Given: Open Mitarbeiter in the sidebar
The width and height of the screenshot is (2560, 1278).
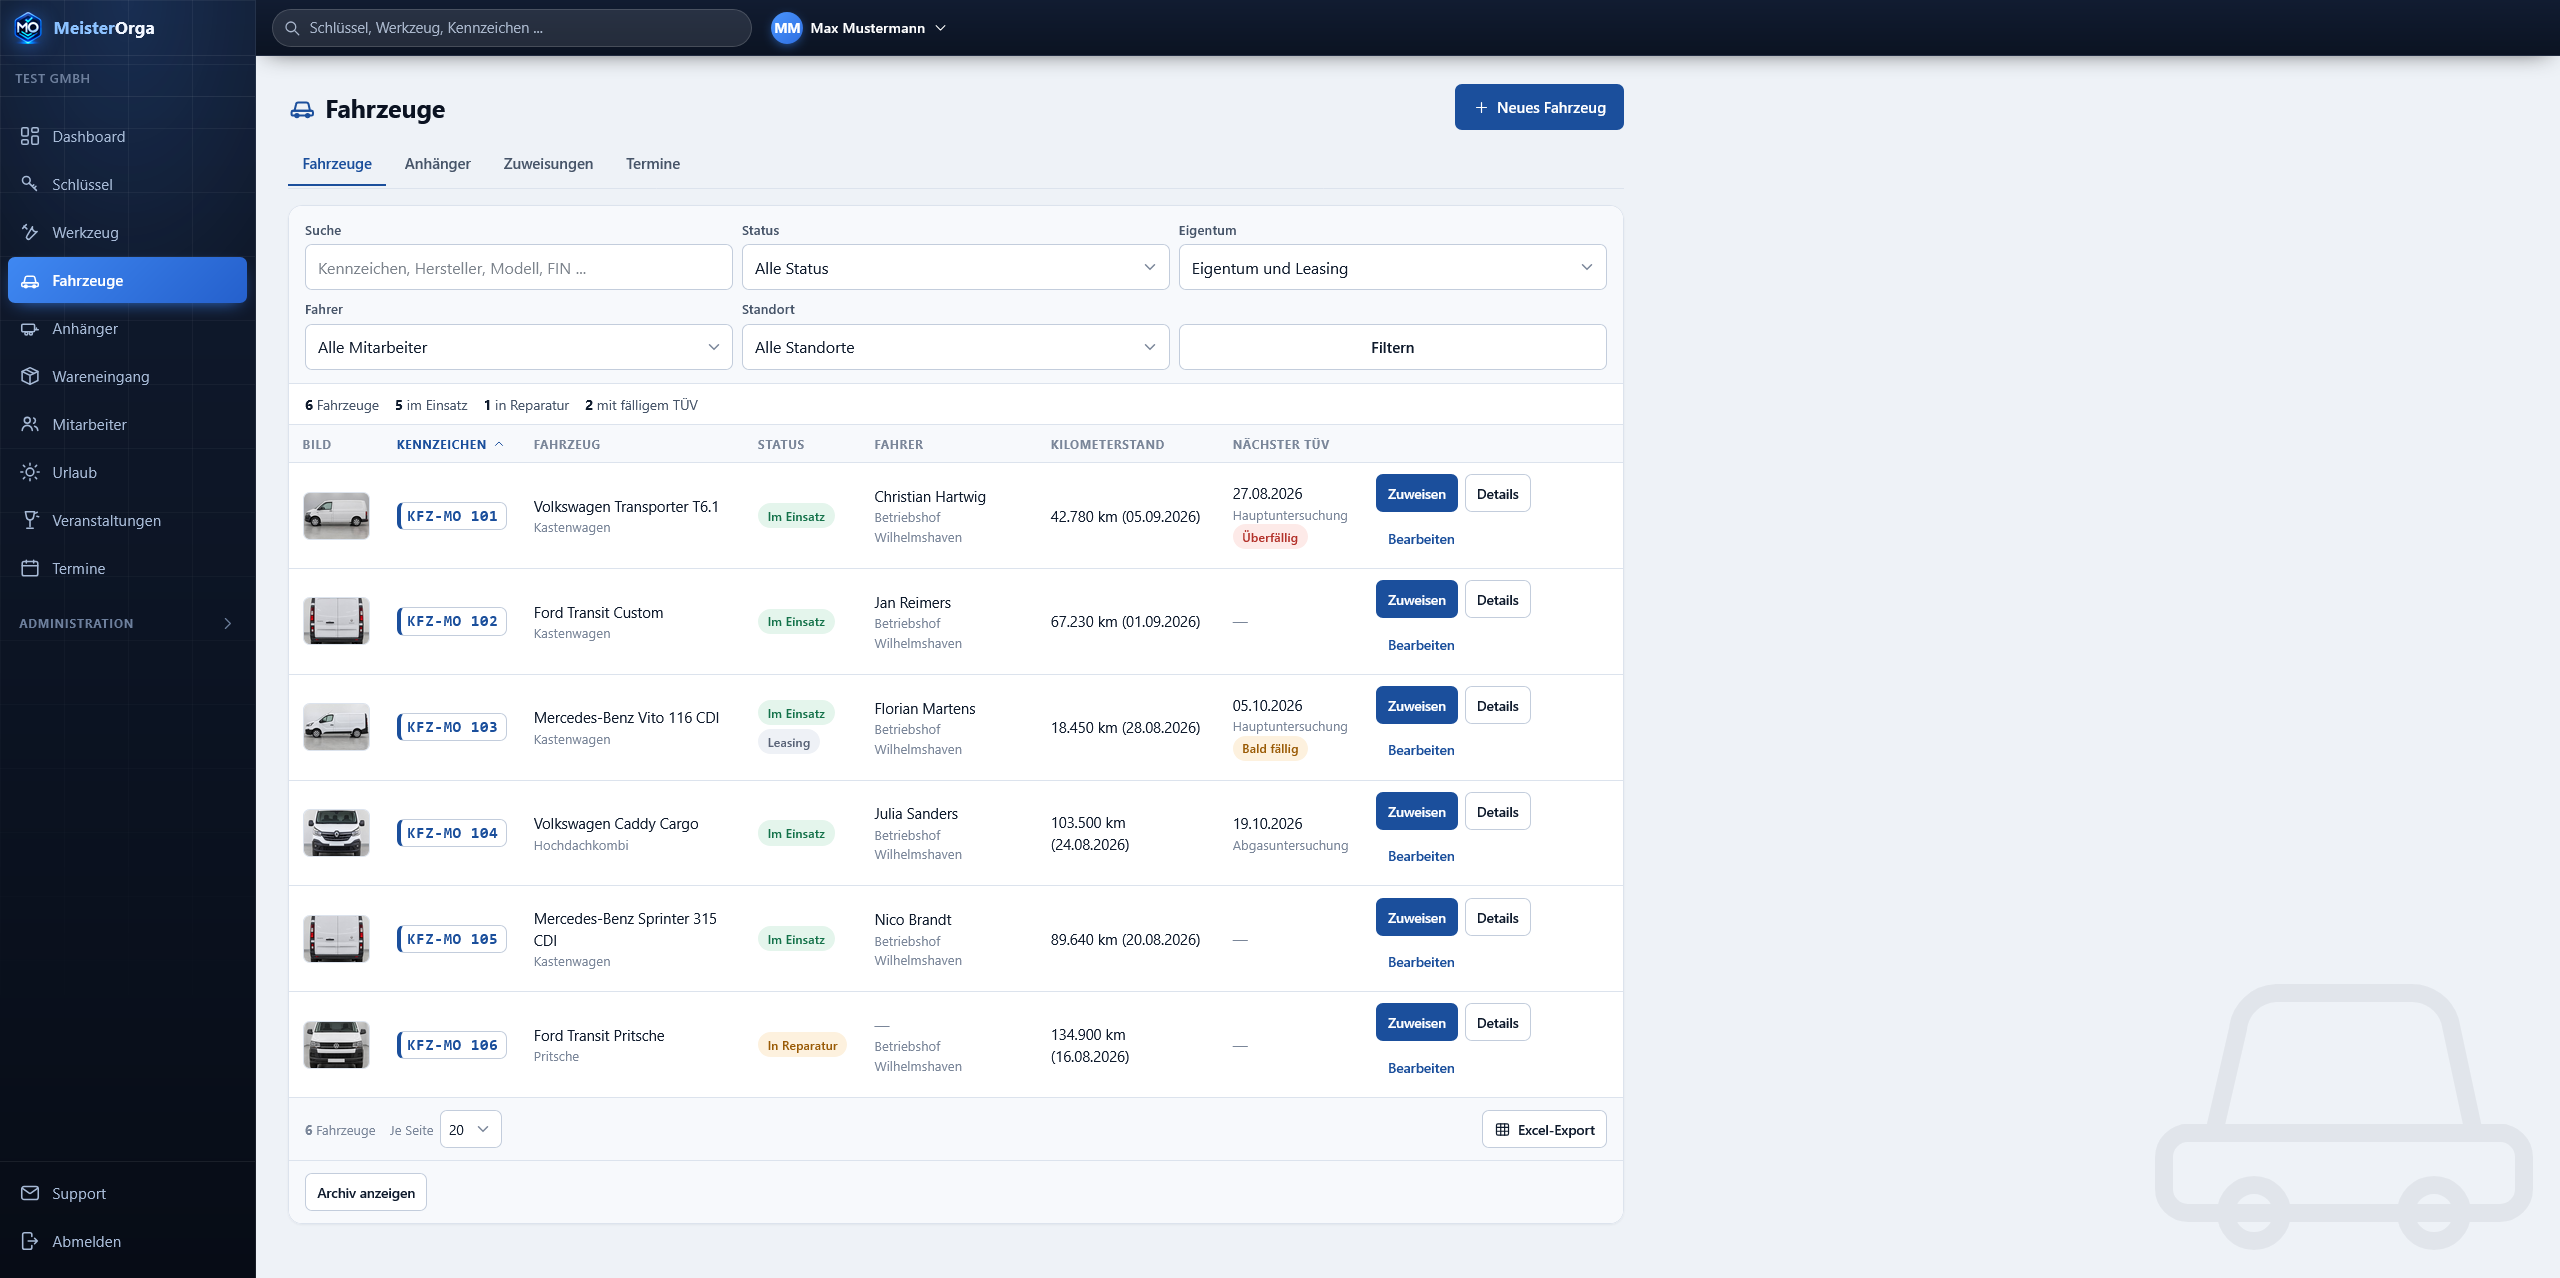Looking at the screenshot, I should point(127,425).
